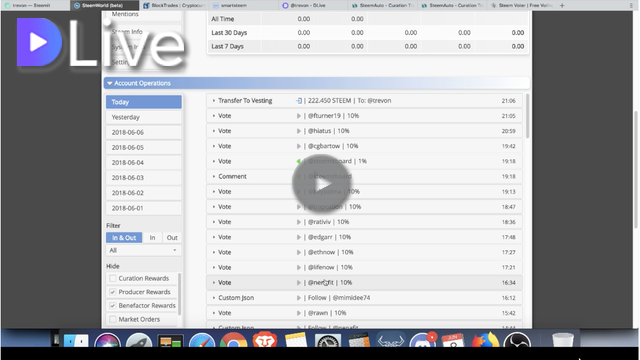Uncheck Producer Rewards hide checkbox
640x360 pixels.
point(113,292)
